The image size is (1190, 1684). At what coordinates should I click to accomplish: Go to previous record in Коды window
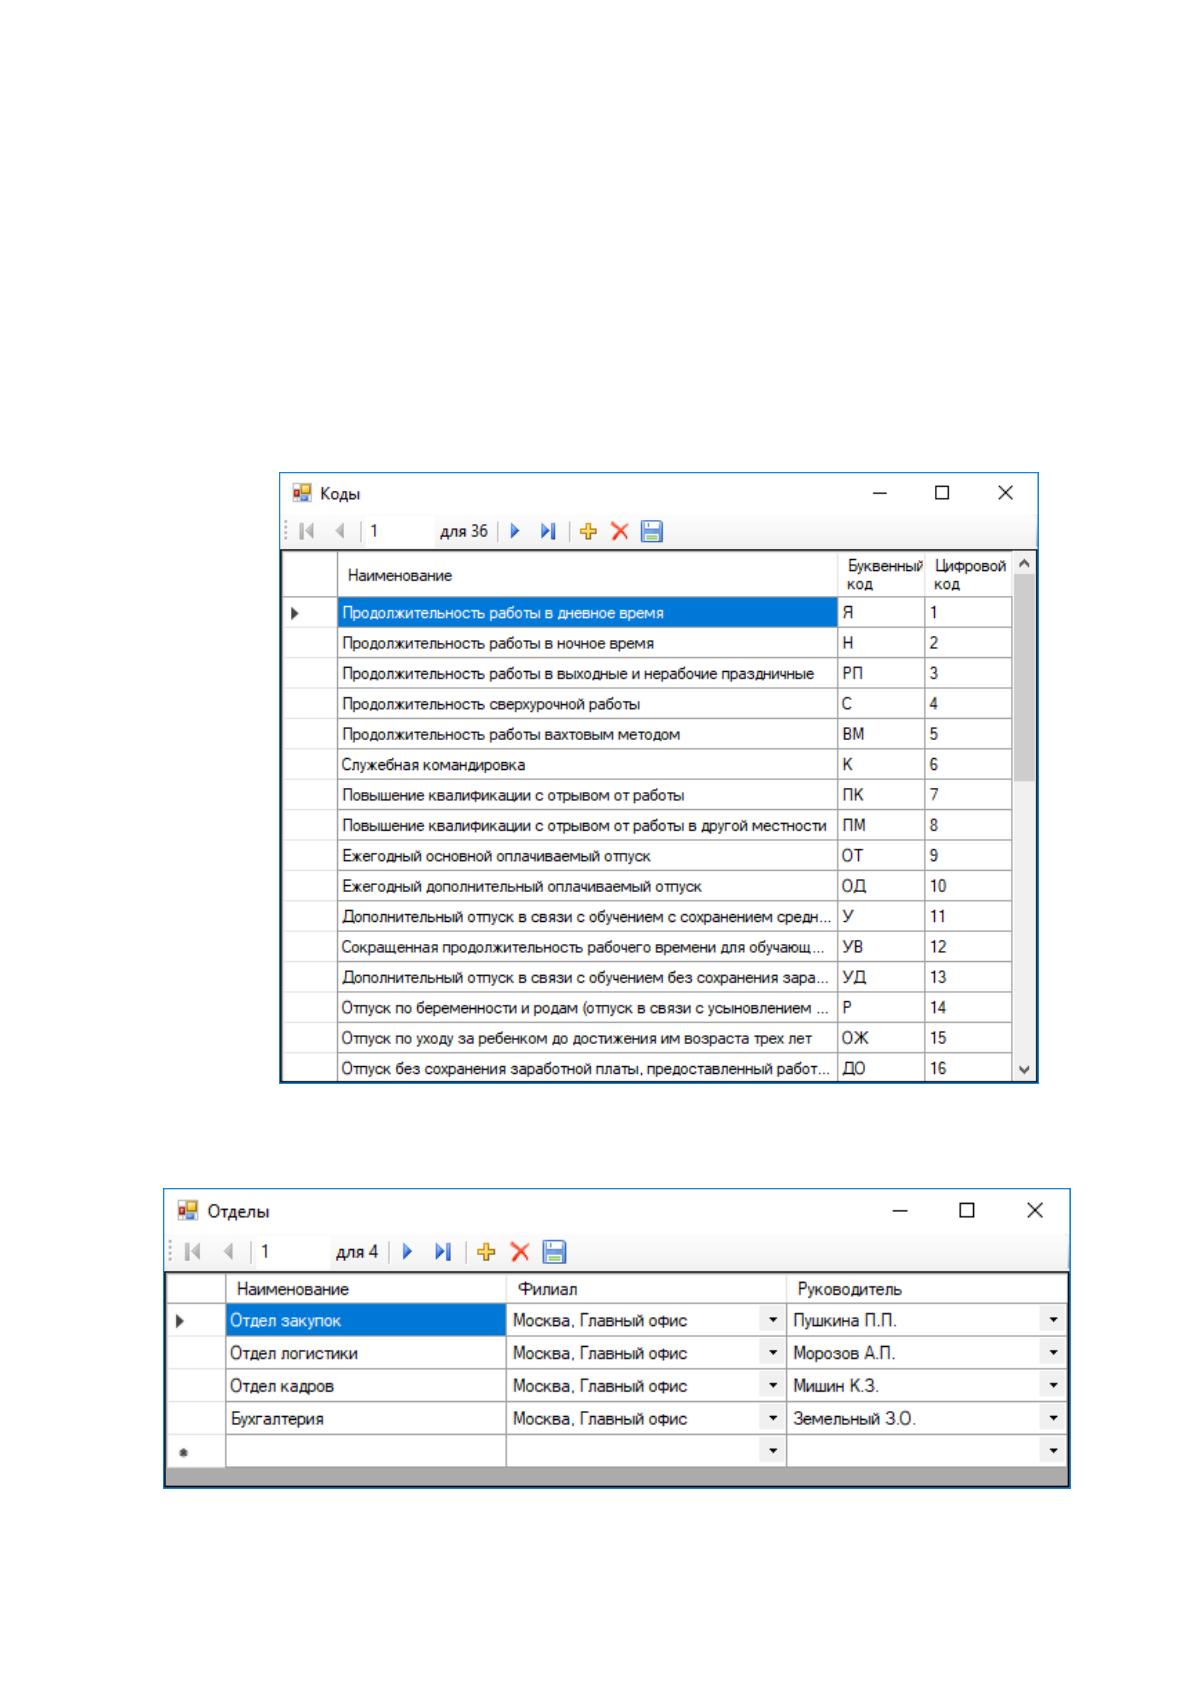[x=340, y=532]
